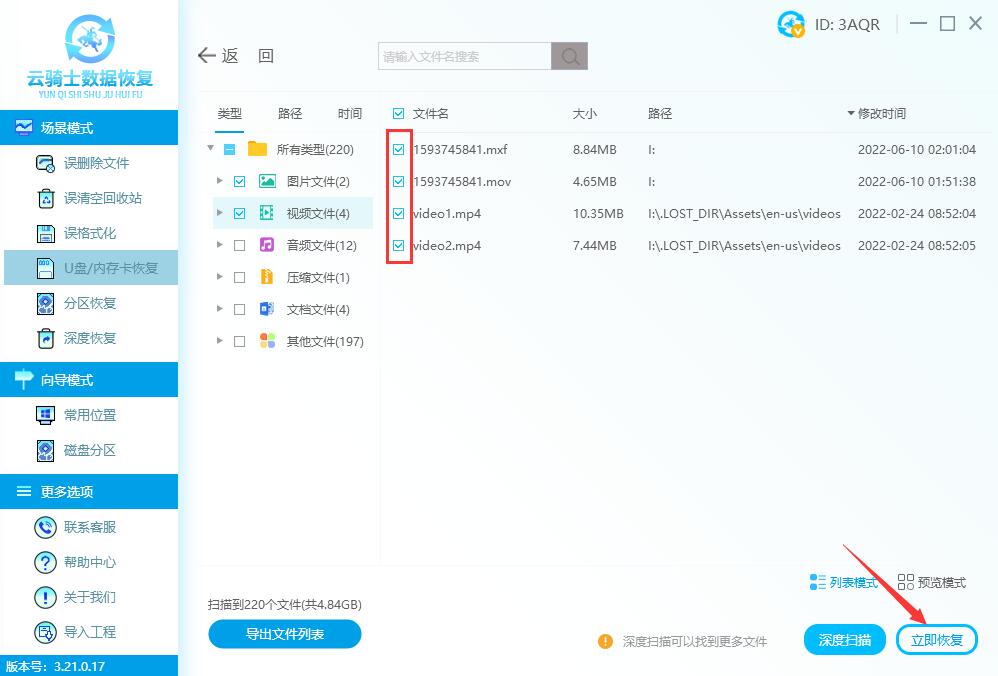The image size is (998, 676).
Task: Click 导出文件列表 export button
Action: pyautogui.click(x=285, y=634)
